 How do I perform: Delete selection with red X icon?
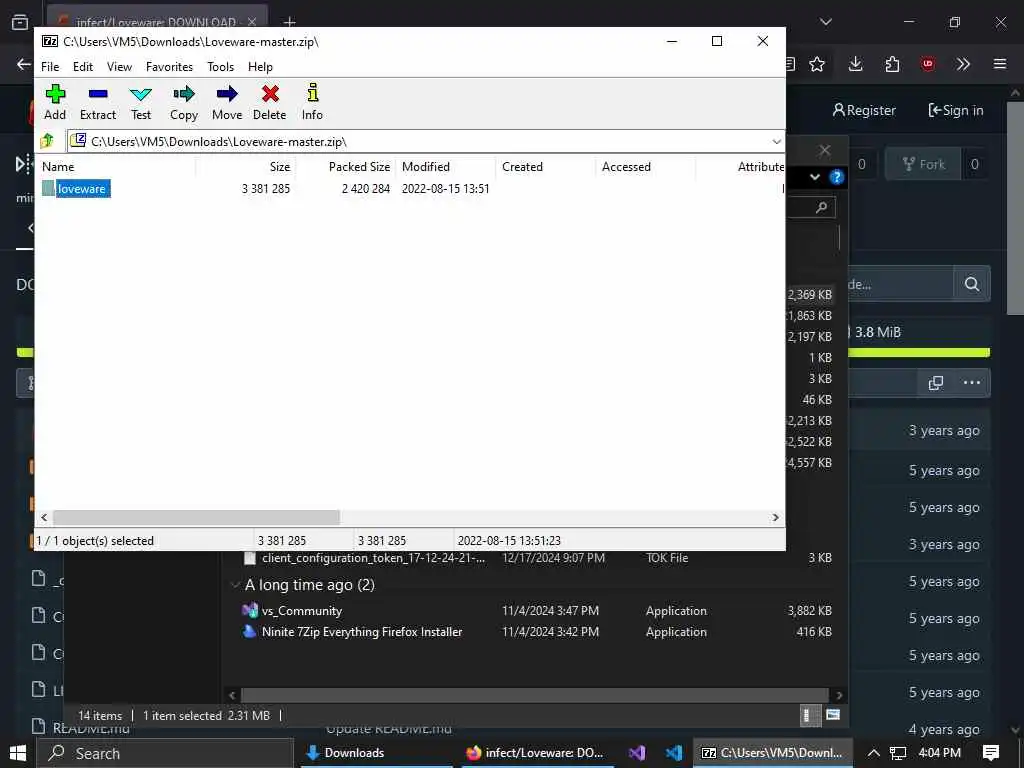(270, 103)
